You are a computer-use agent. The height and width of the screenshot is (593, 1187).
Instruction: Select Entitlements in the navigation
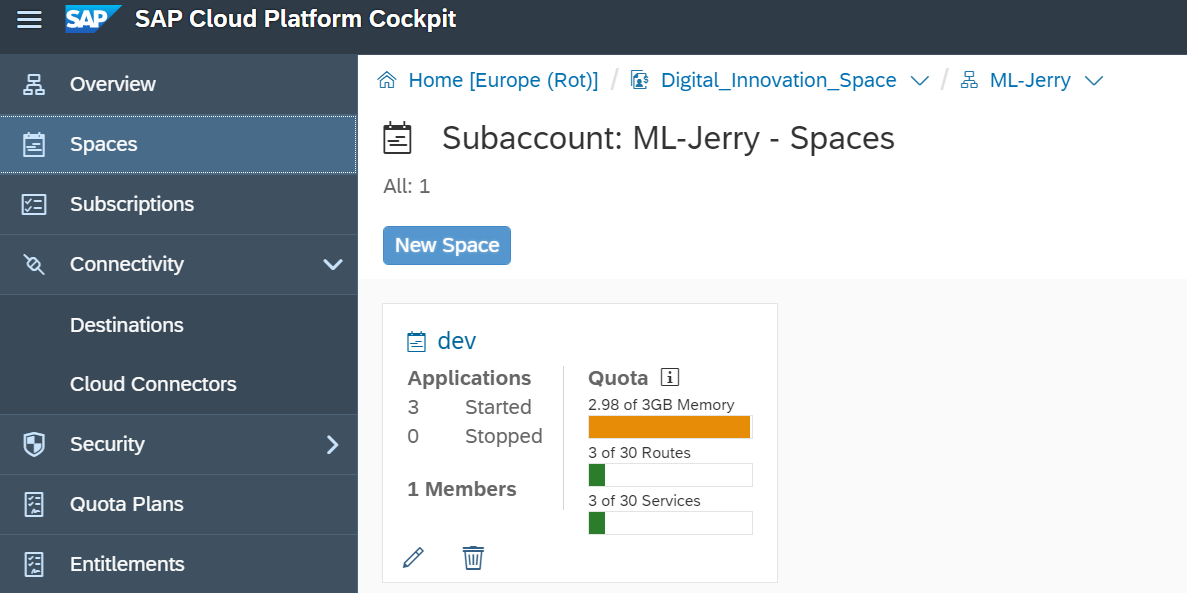coord(127,564)
